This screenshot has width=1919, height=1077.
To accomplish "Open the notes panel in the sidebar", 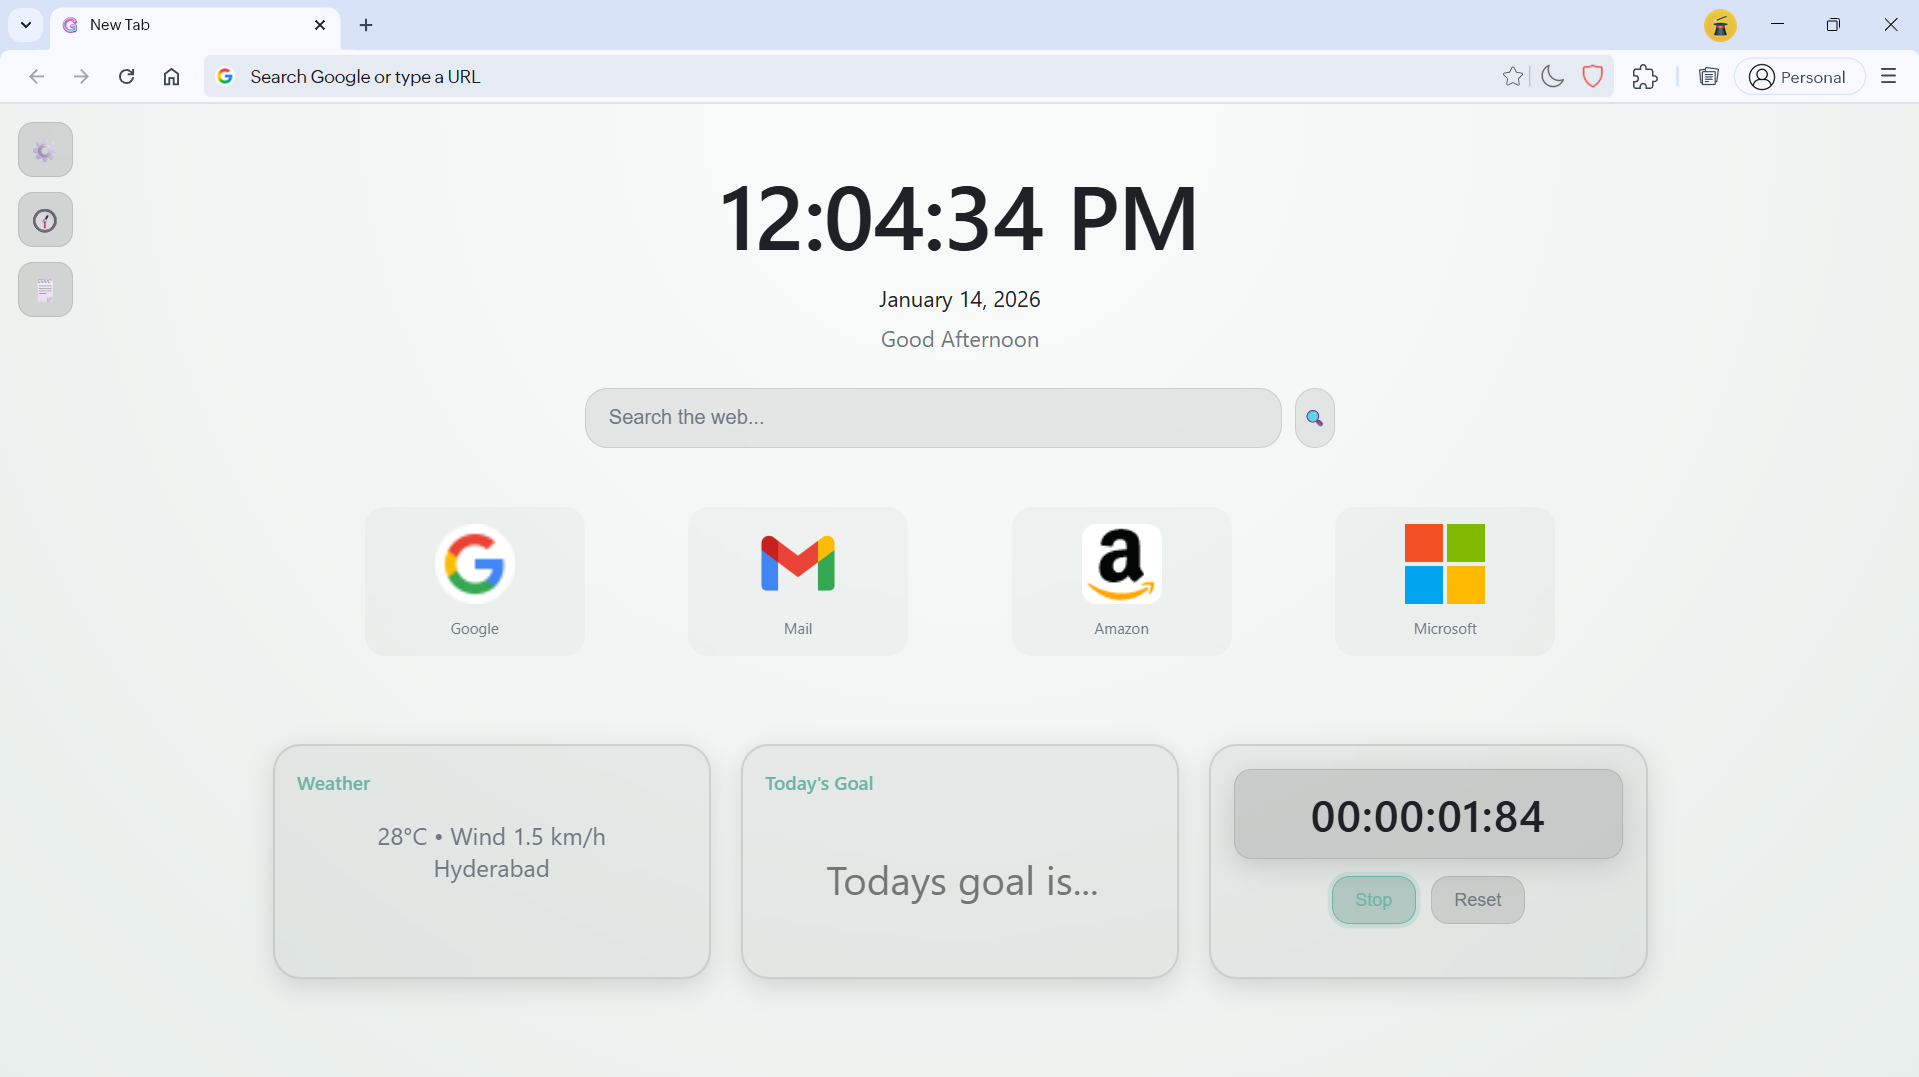I will (45, 289).
